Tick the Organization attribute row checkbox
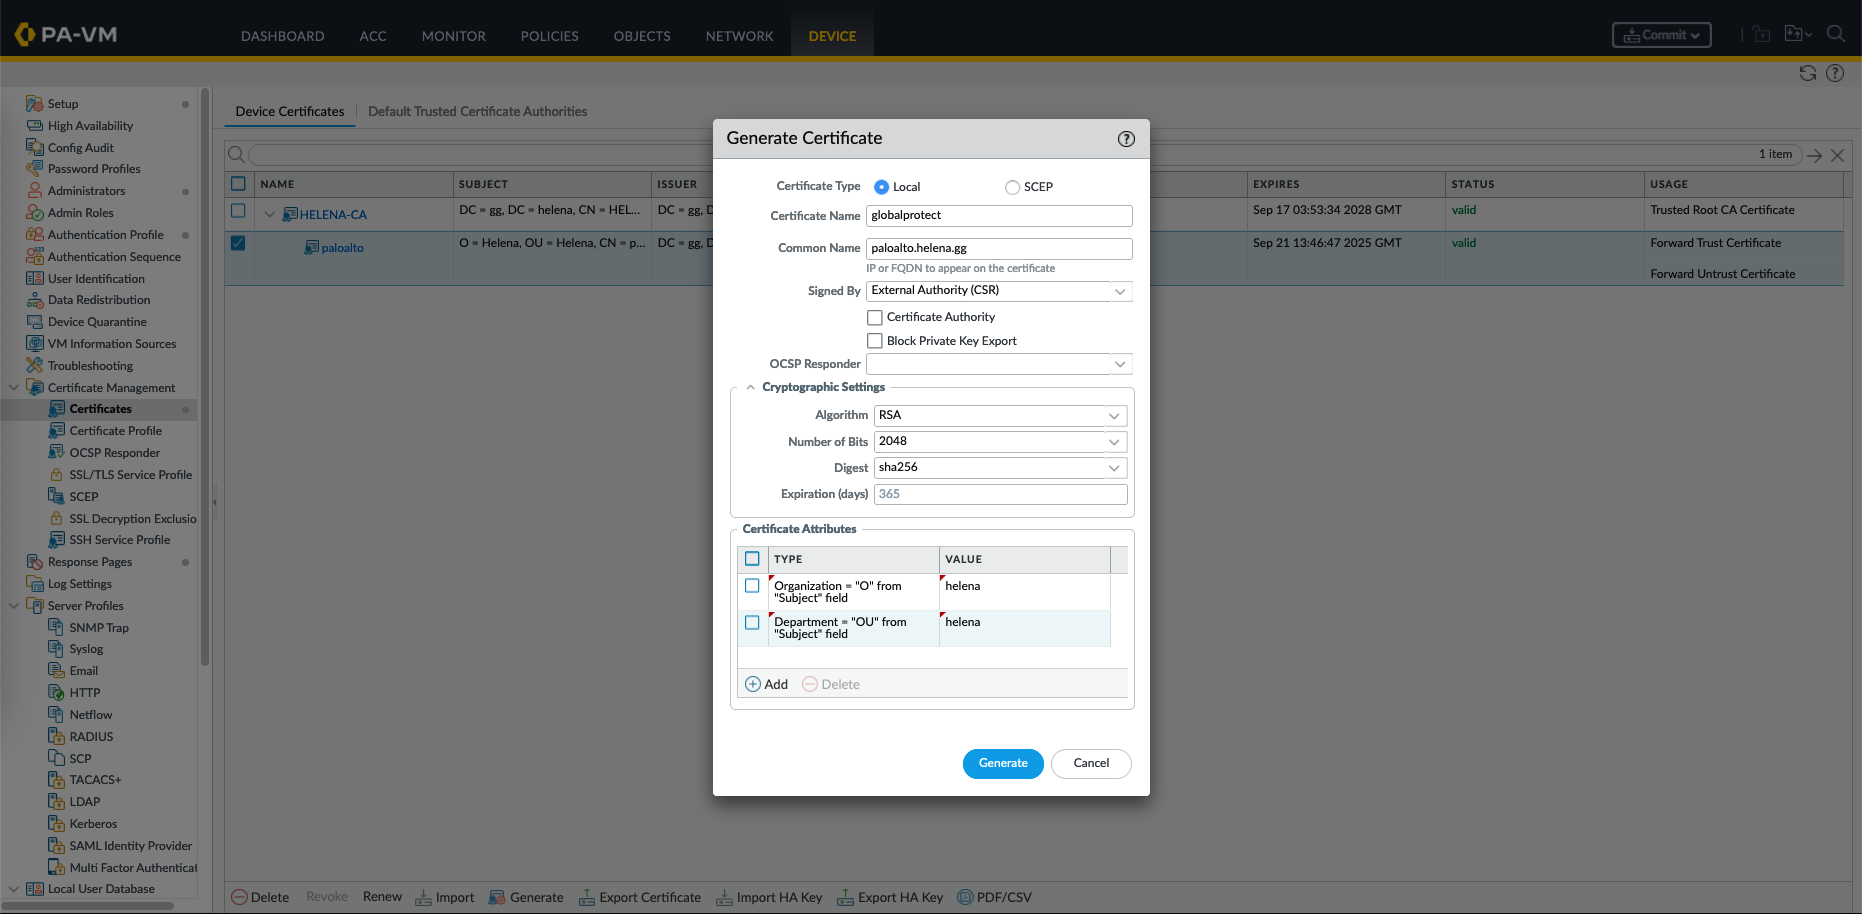The width and height of the screenshot is (1862, 914). [752, 586]
